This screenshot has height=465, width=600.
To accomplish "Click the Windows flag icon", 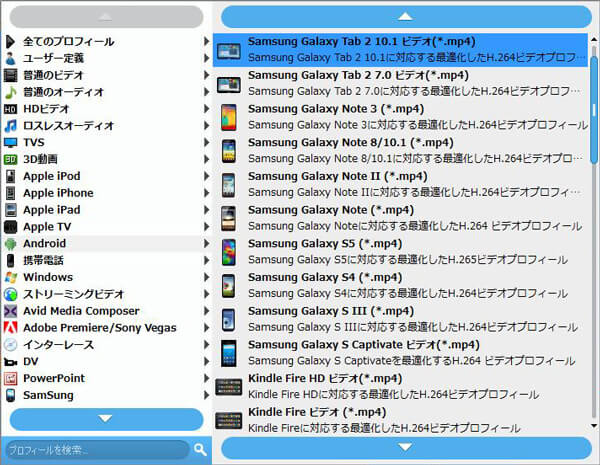I will pyautogui.click(x=10, y=277).
